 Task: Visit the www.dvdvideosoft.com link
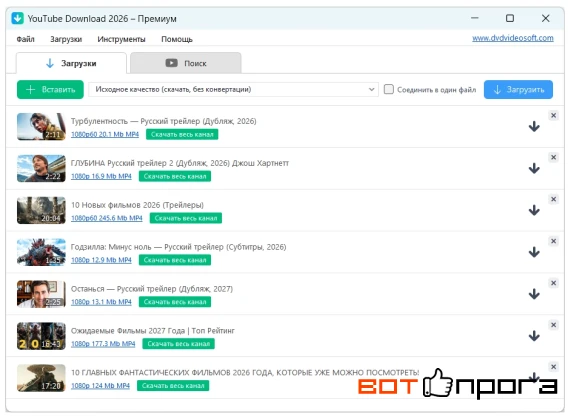point(513,38)
